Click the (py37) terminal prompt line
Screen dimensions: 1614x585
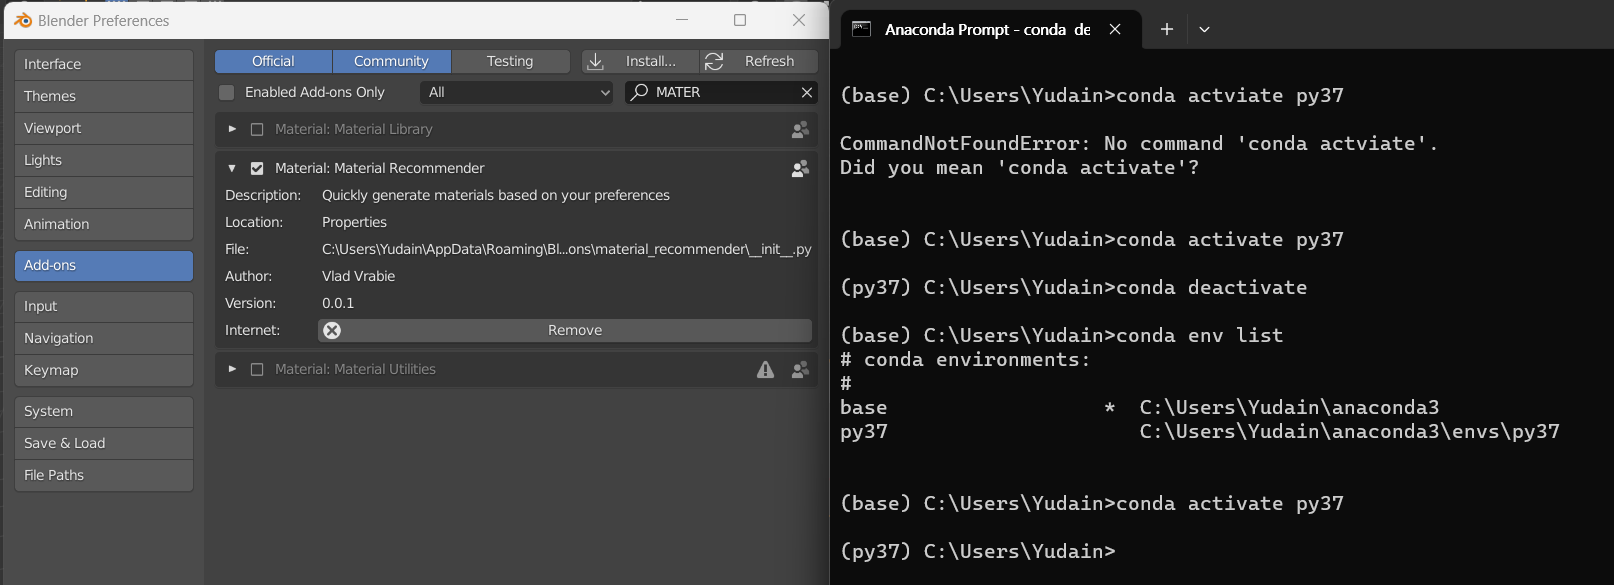click(977, 552)
